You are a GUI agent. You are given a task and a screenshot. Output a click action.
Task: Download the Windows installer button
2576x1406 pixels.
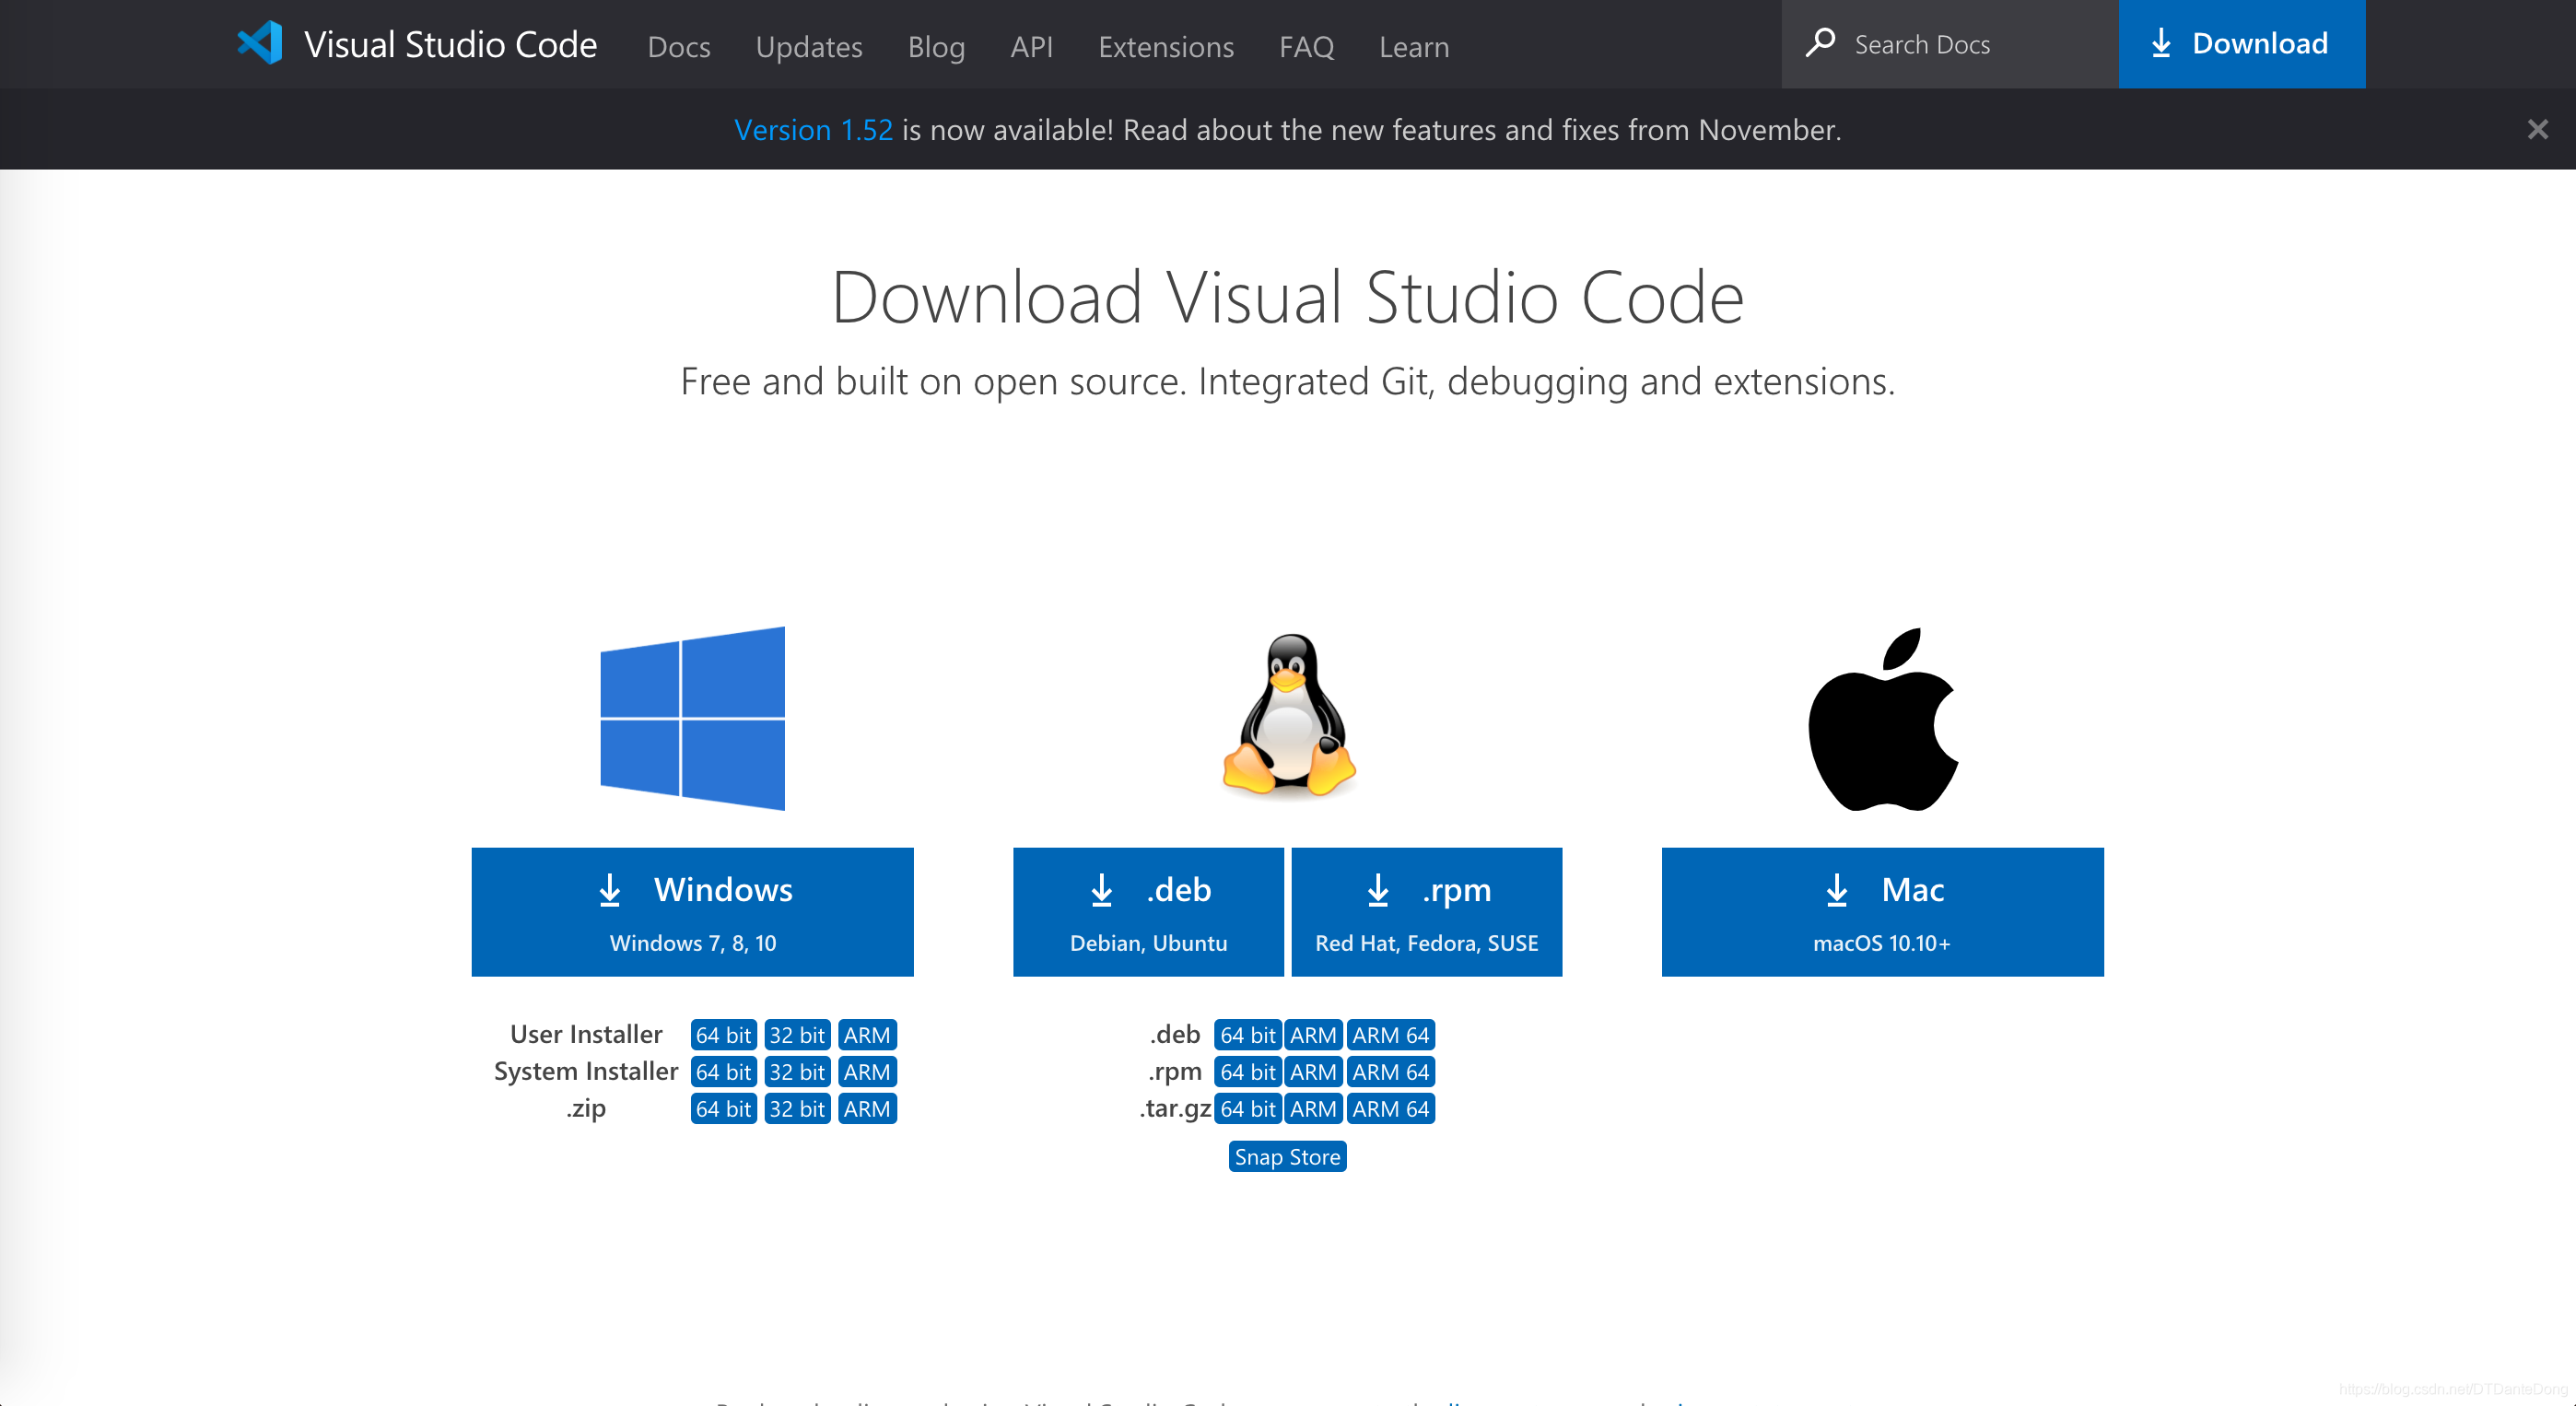692,912
